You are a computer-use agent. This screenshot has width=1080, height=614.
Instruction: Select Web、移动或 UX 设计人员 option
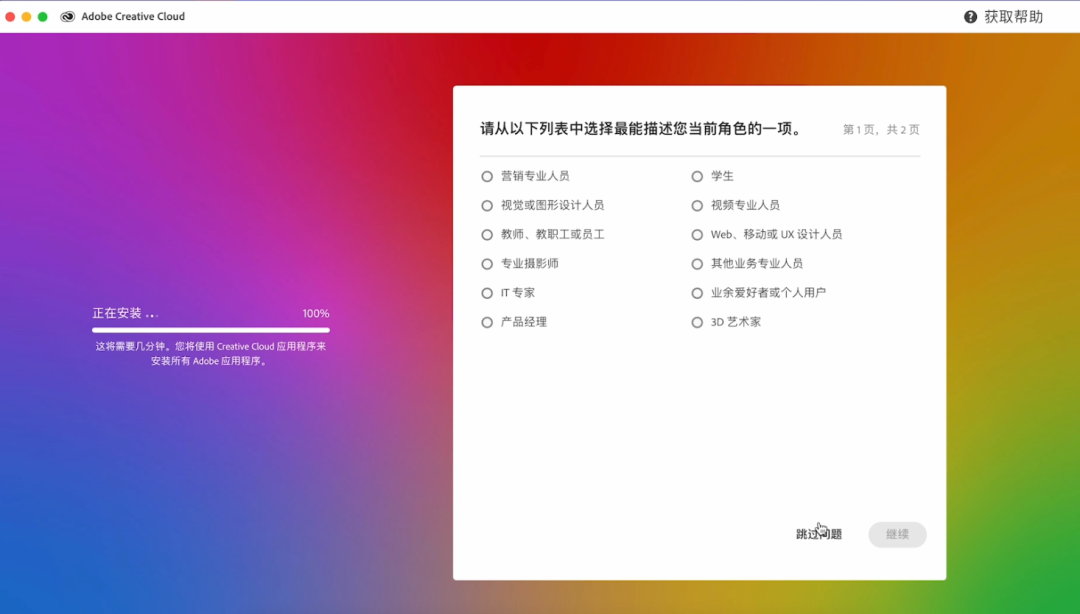(697, 235)
